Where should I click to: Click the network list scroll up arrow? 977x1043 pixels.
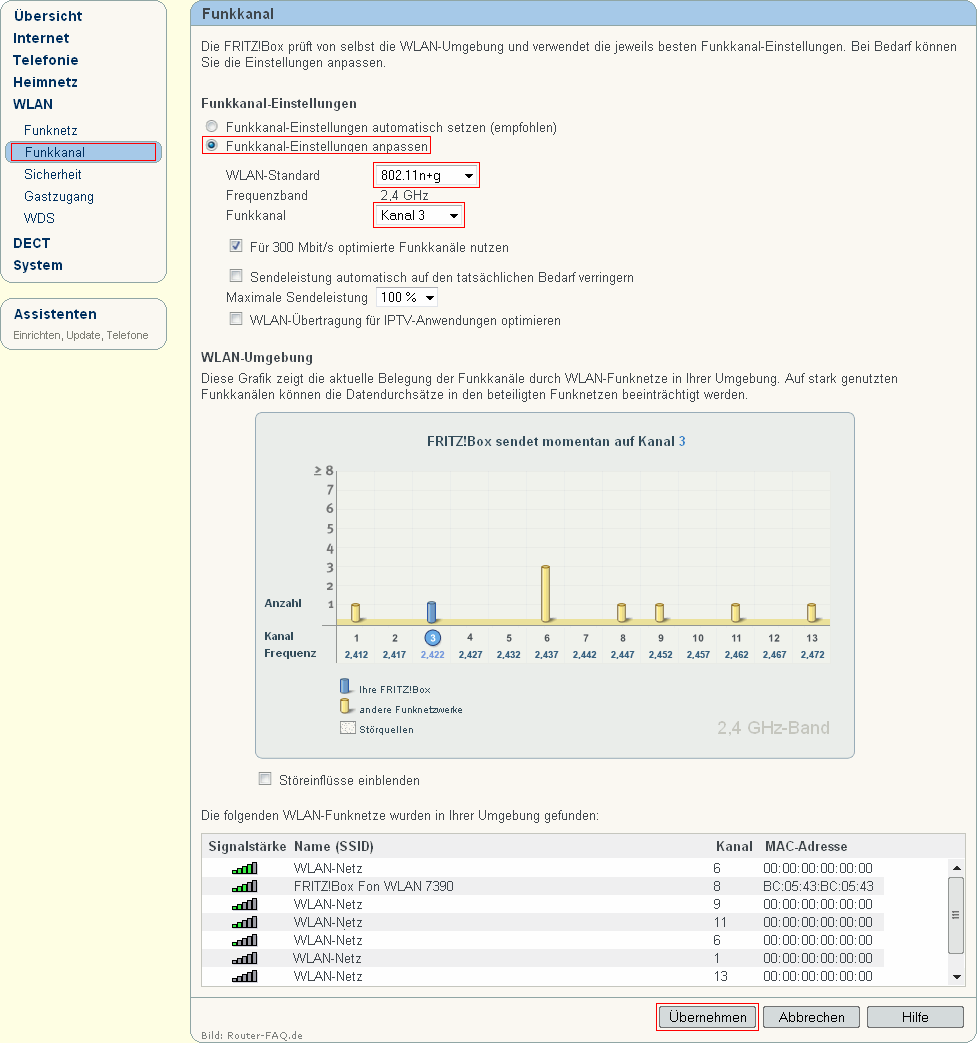956,867
